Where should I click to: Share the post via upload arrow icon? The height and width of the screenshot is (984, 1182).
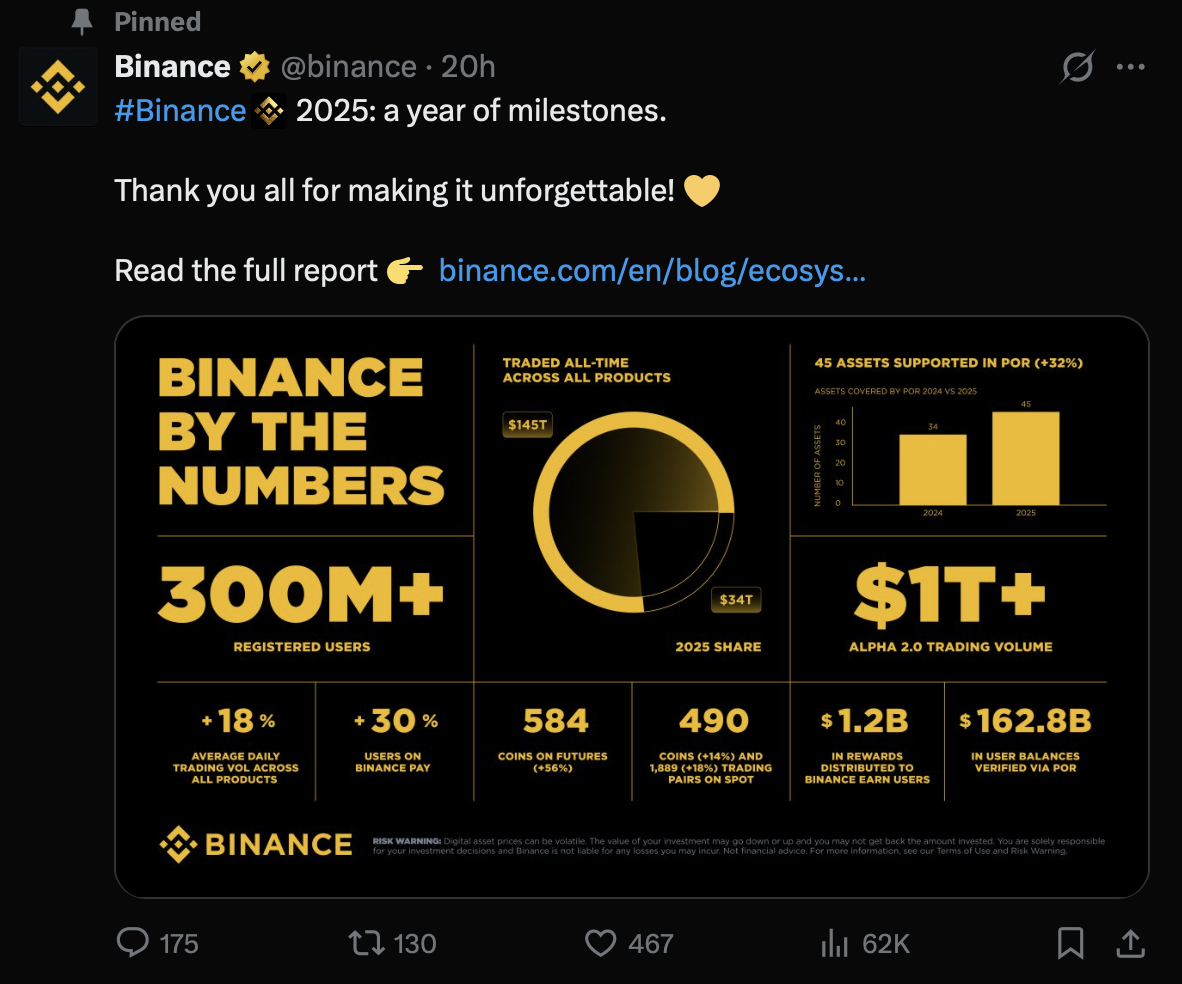coord(1130,943)
